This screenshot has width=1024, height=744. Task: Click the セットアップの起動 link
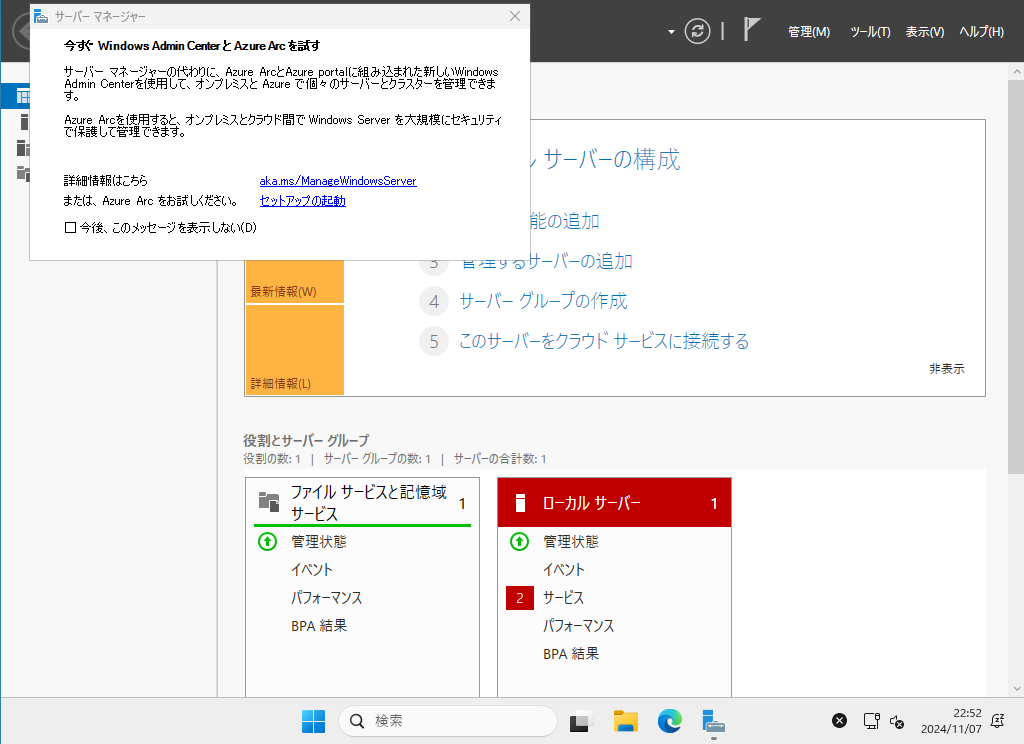point(302,201)
